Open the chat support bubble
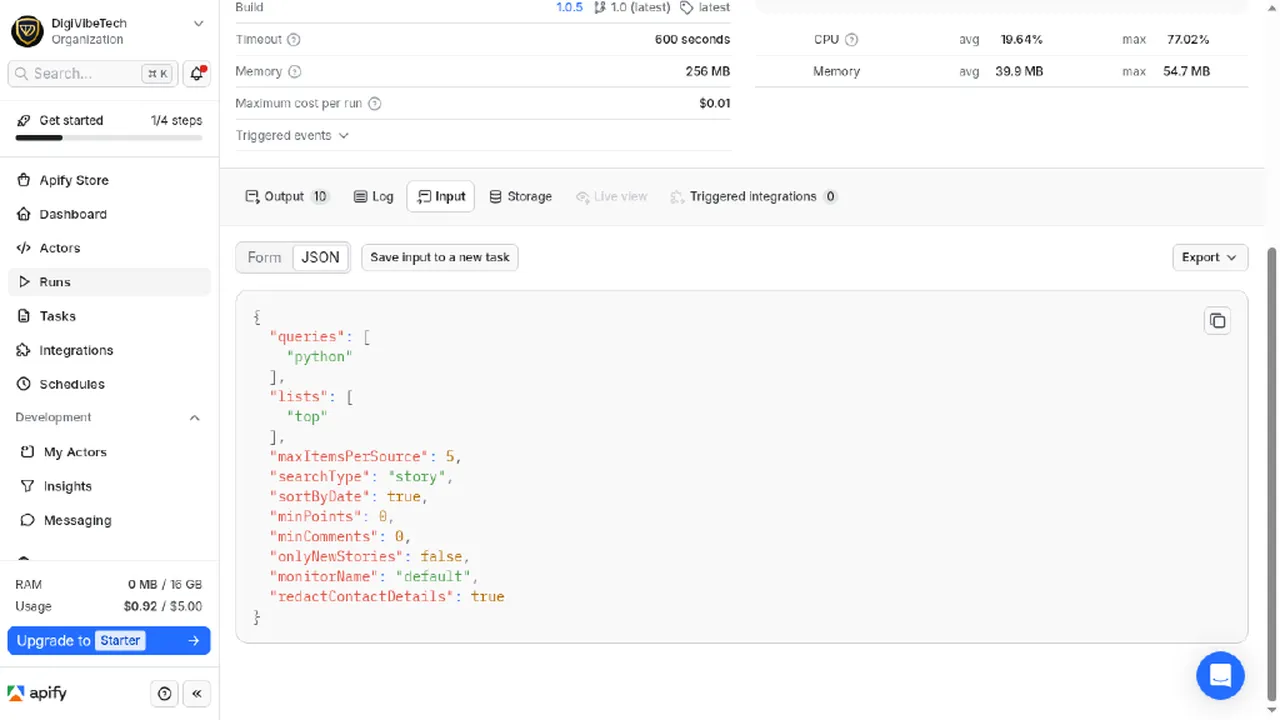Screen dimensions: 1280x720 click(x=1220, y=675)
